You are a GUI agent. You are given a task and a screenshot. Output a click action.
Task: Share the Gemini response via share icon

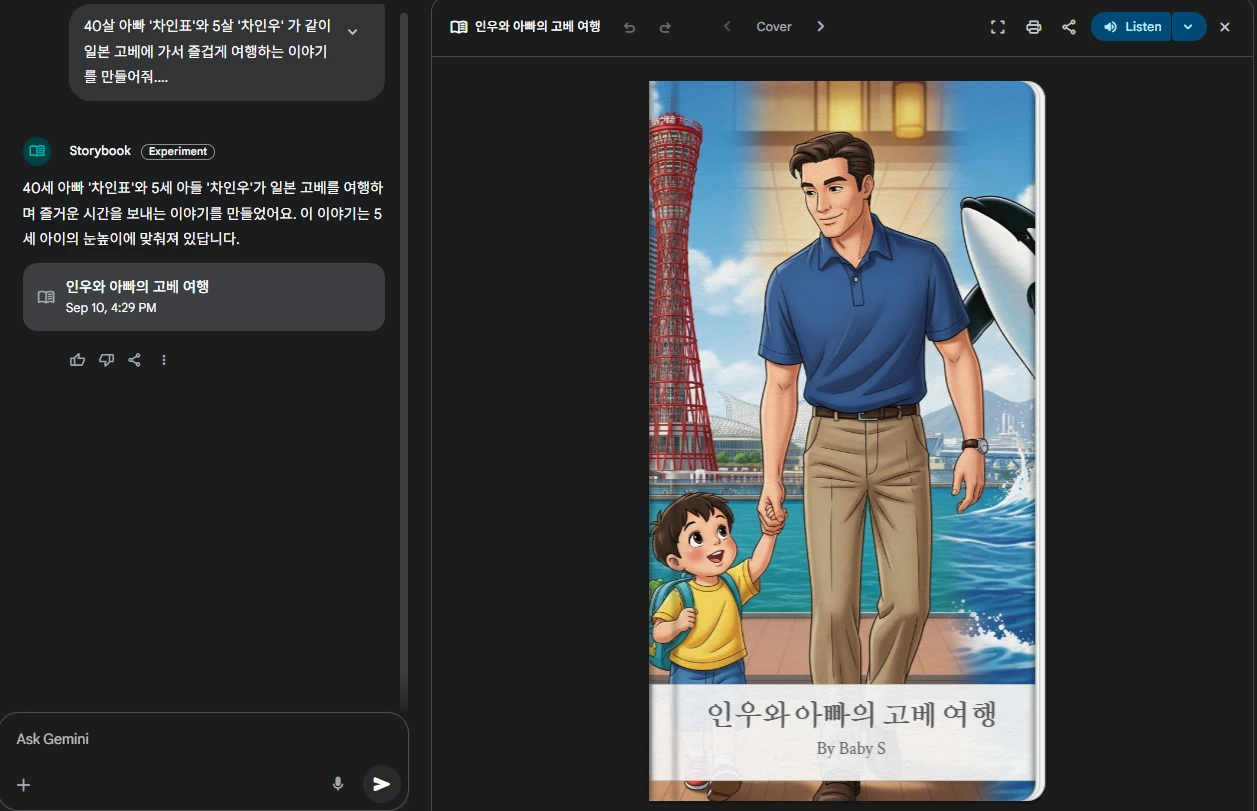[x=135, y=360]
